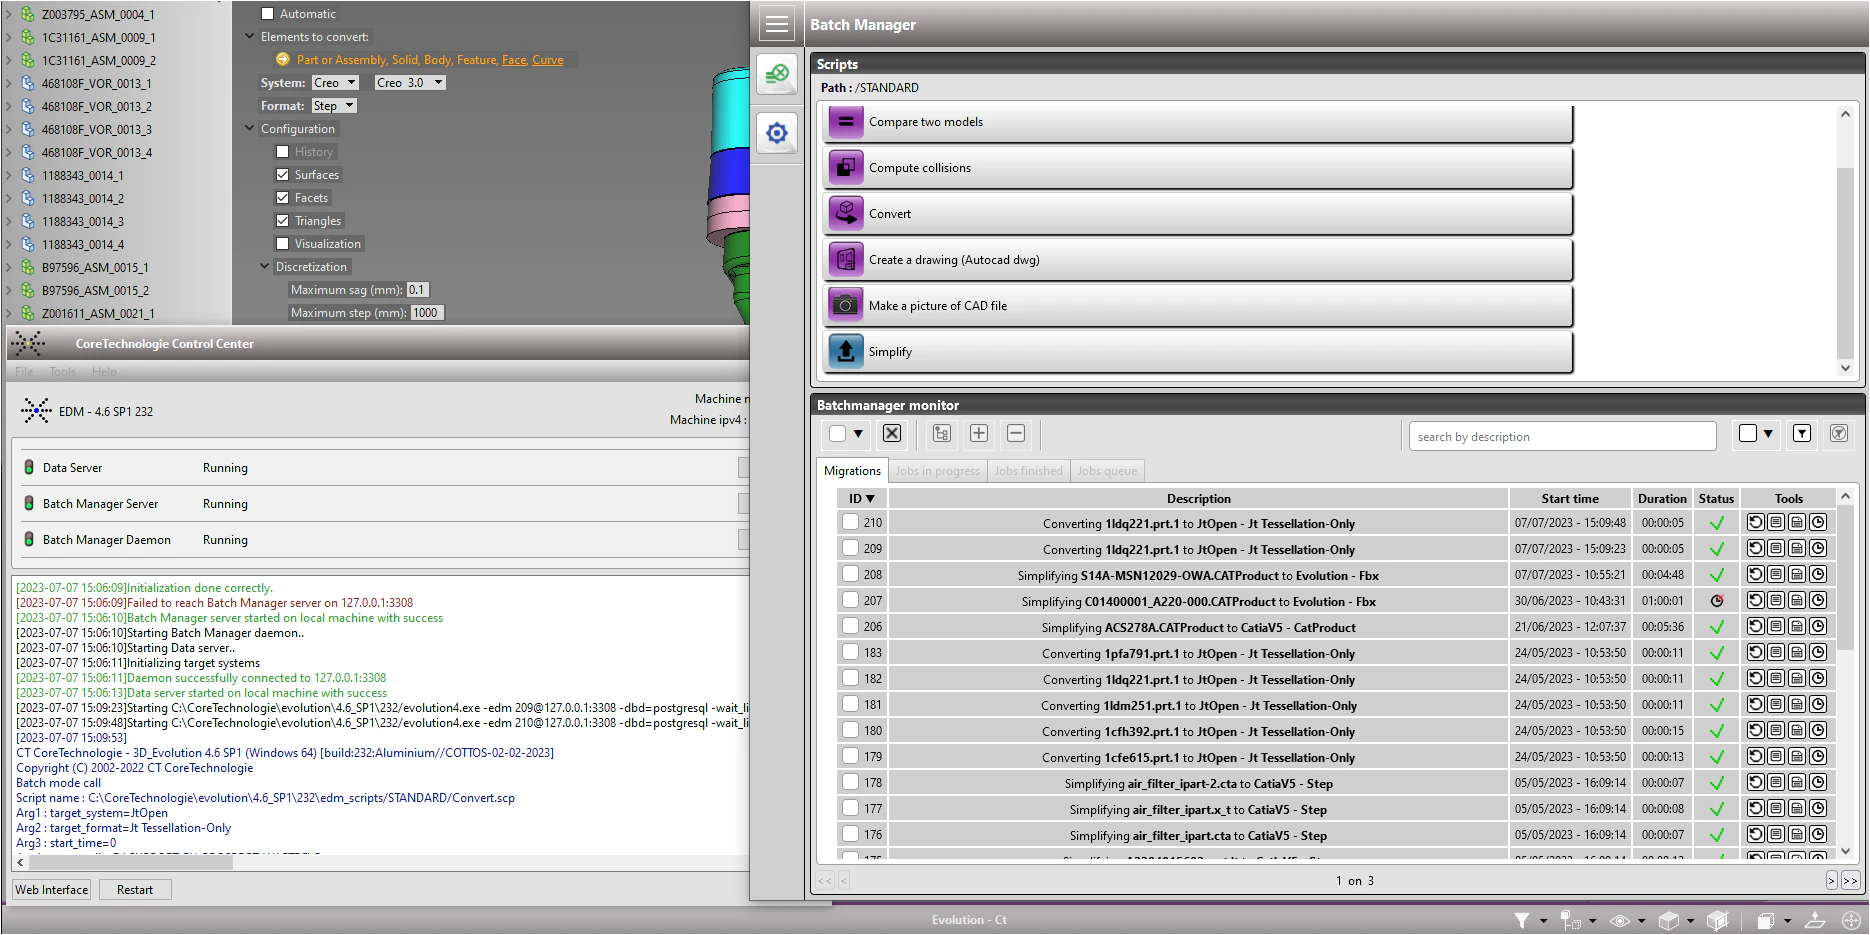
Task: Select the Simplify script
Action: [x=1197, y=351]
